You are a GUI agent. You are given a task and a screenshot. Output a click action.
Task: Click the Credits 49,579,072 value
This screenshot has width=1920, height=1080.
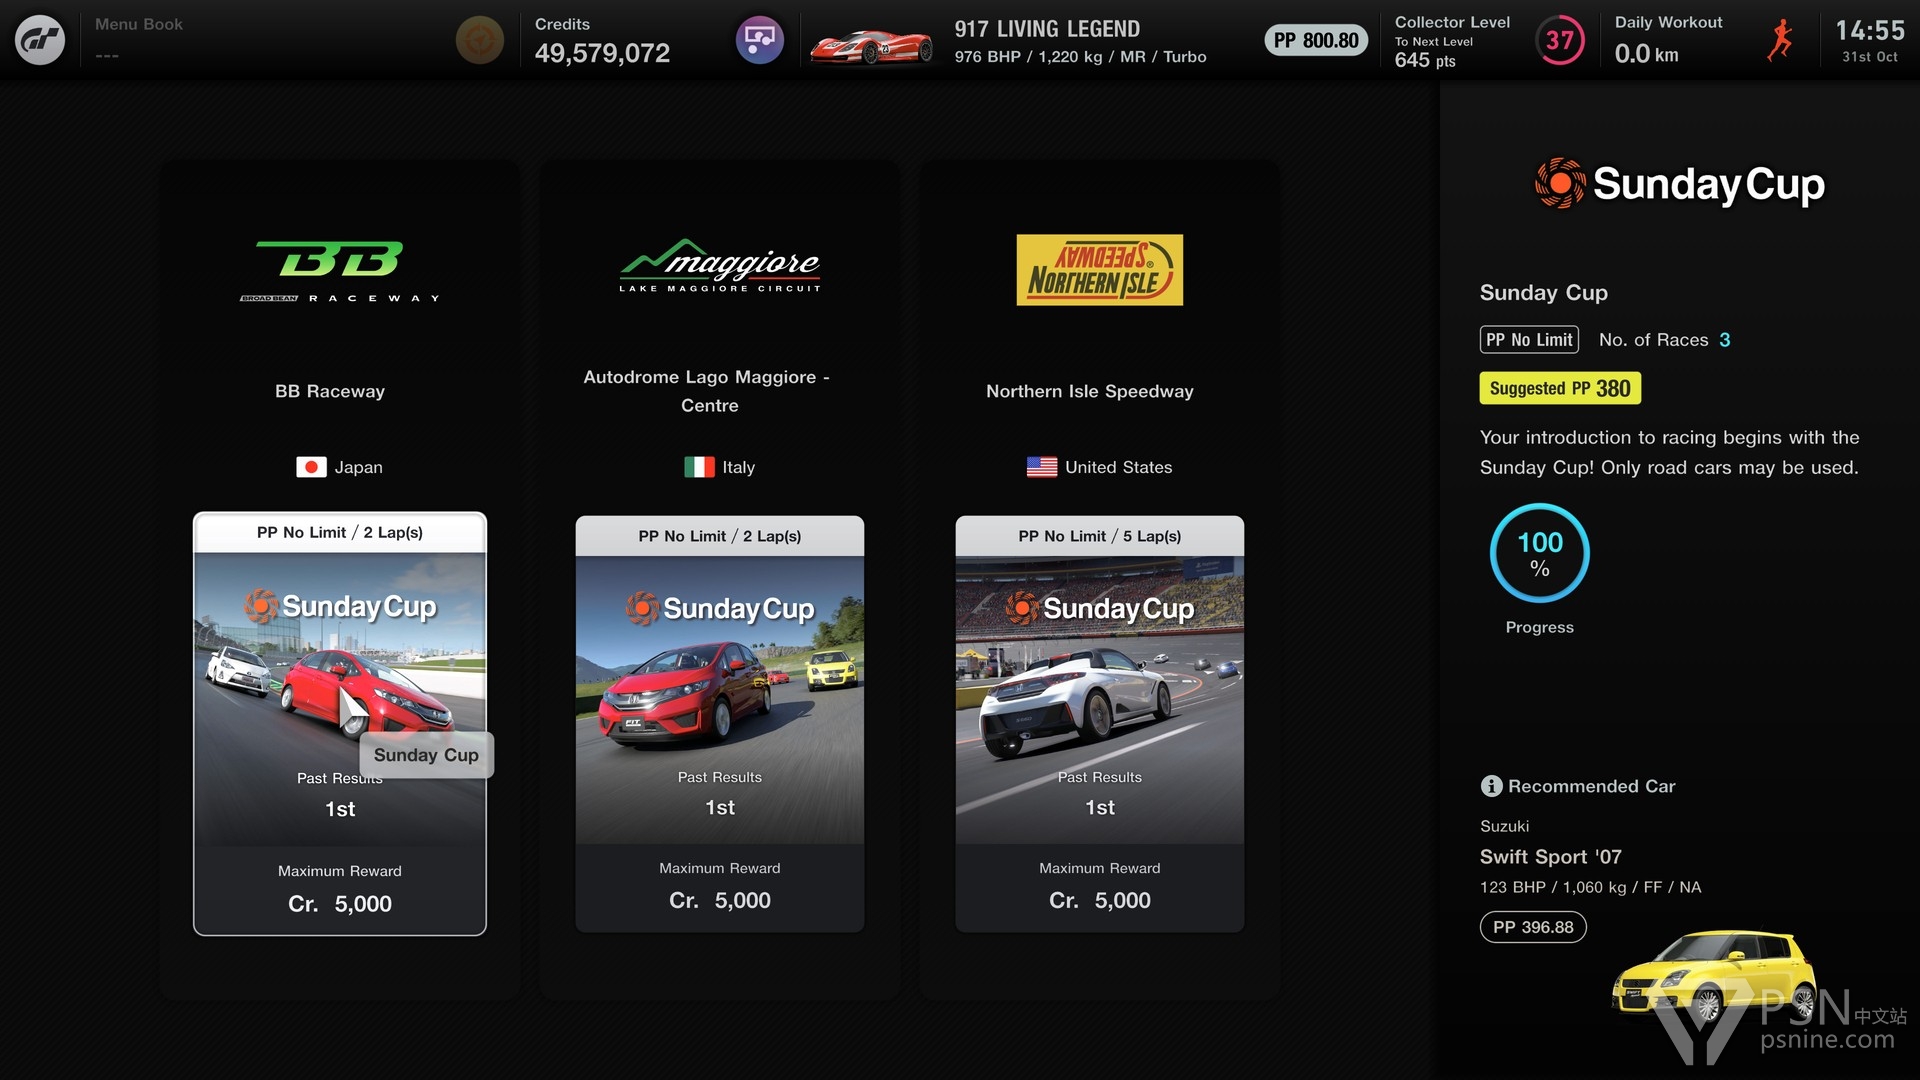pyautogui.click(x=602, y=53)
